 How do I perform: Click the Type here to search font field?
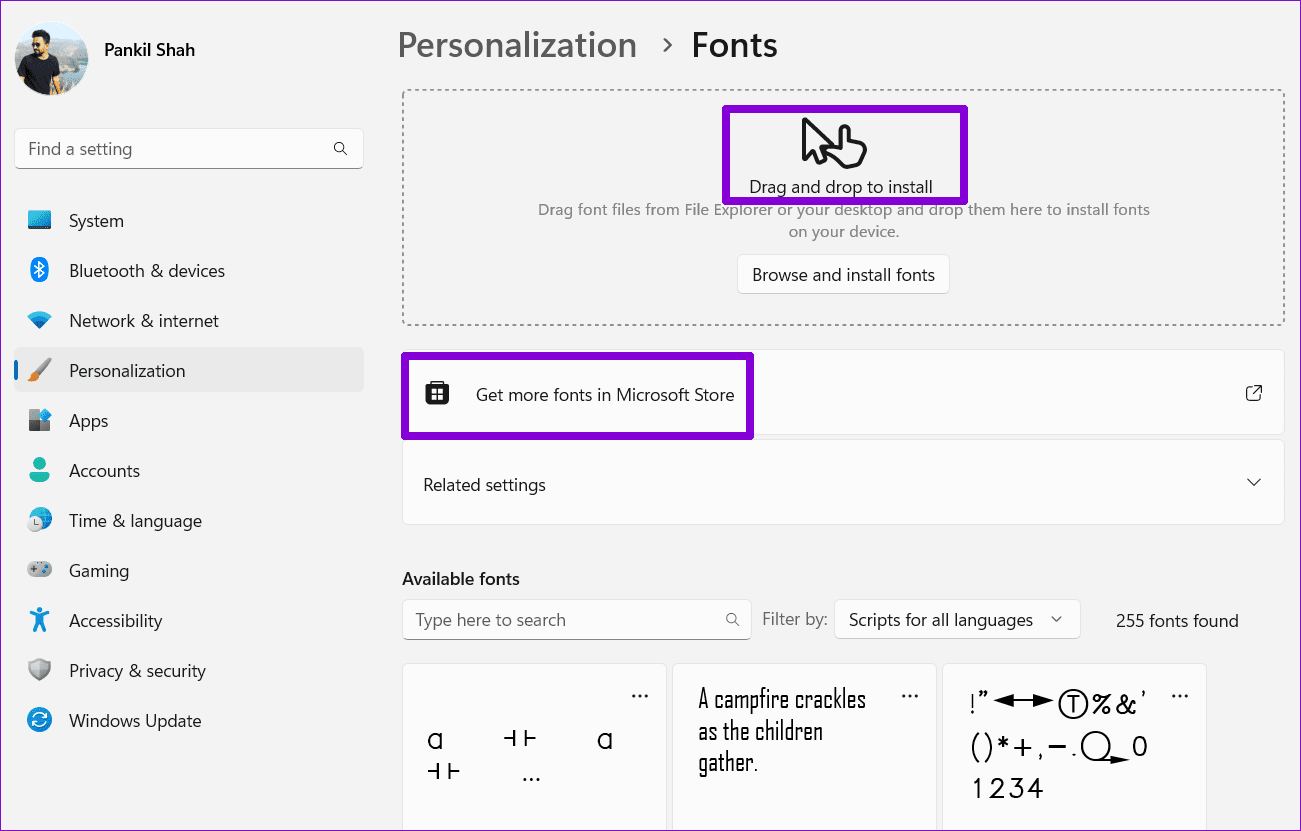[x=576, y=620]
